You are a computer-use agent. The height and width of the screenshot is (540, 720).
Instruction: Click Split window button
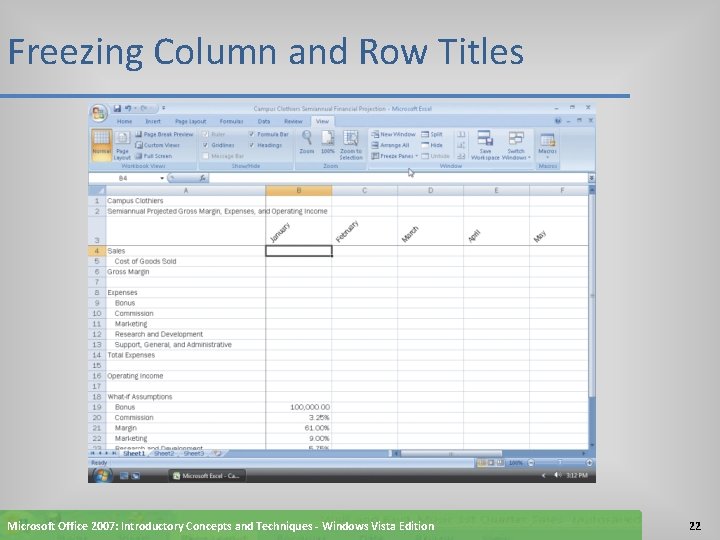coord(432,135)
